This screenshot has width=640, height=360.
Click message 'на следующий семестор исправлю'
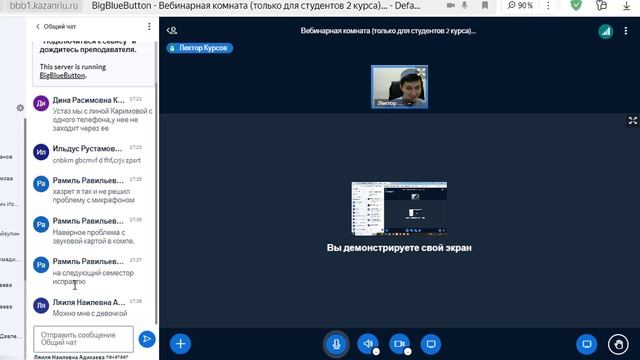[x=93, y=277]
